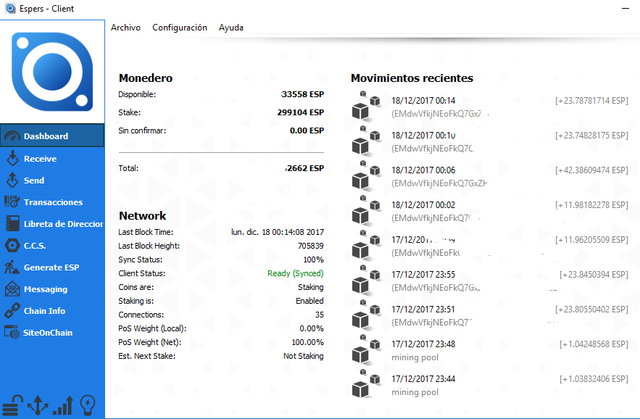Viewport: 640px width, 419px height.
Task: Click the Send upload-arrow icon
Action: pos(12,180)
